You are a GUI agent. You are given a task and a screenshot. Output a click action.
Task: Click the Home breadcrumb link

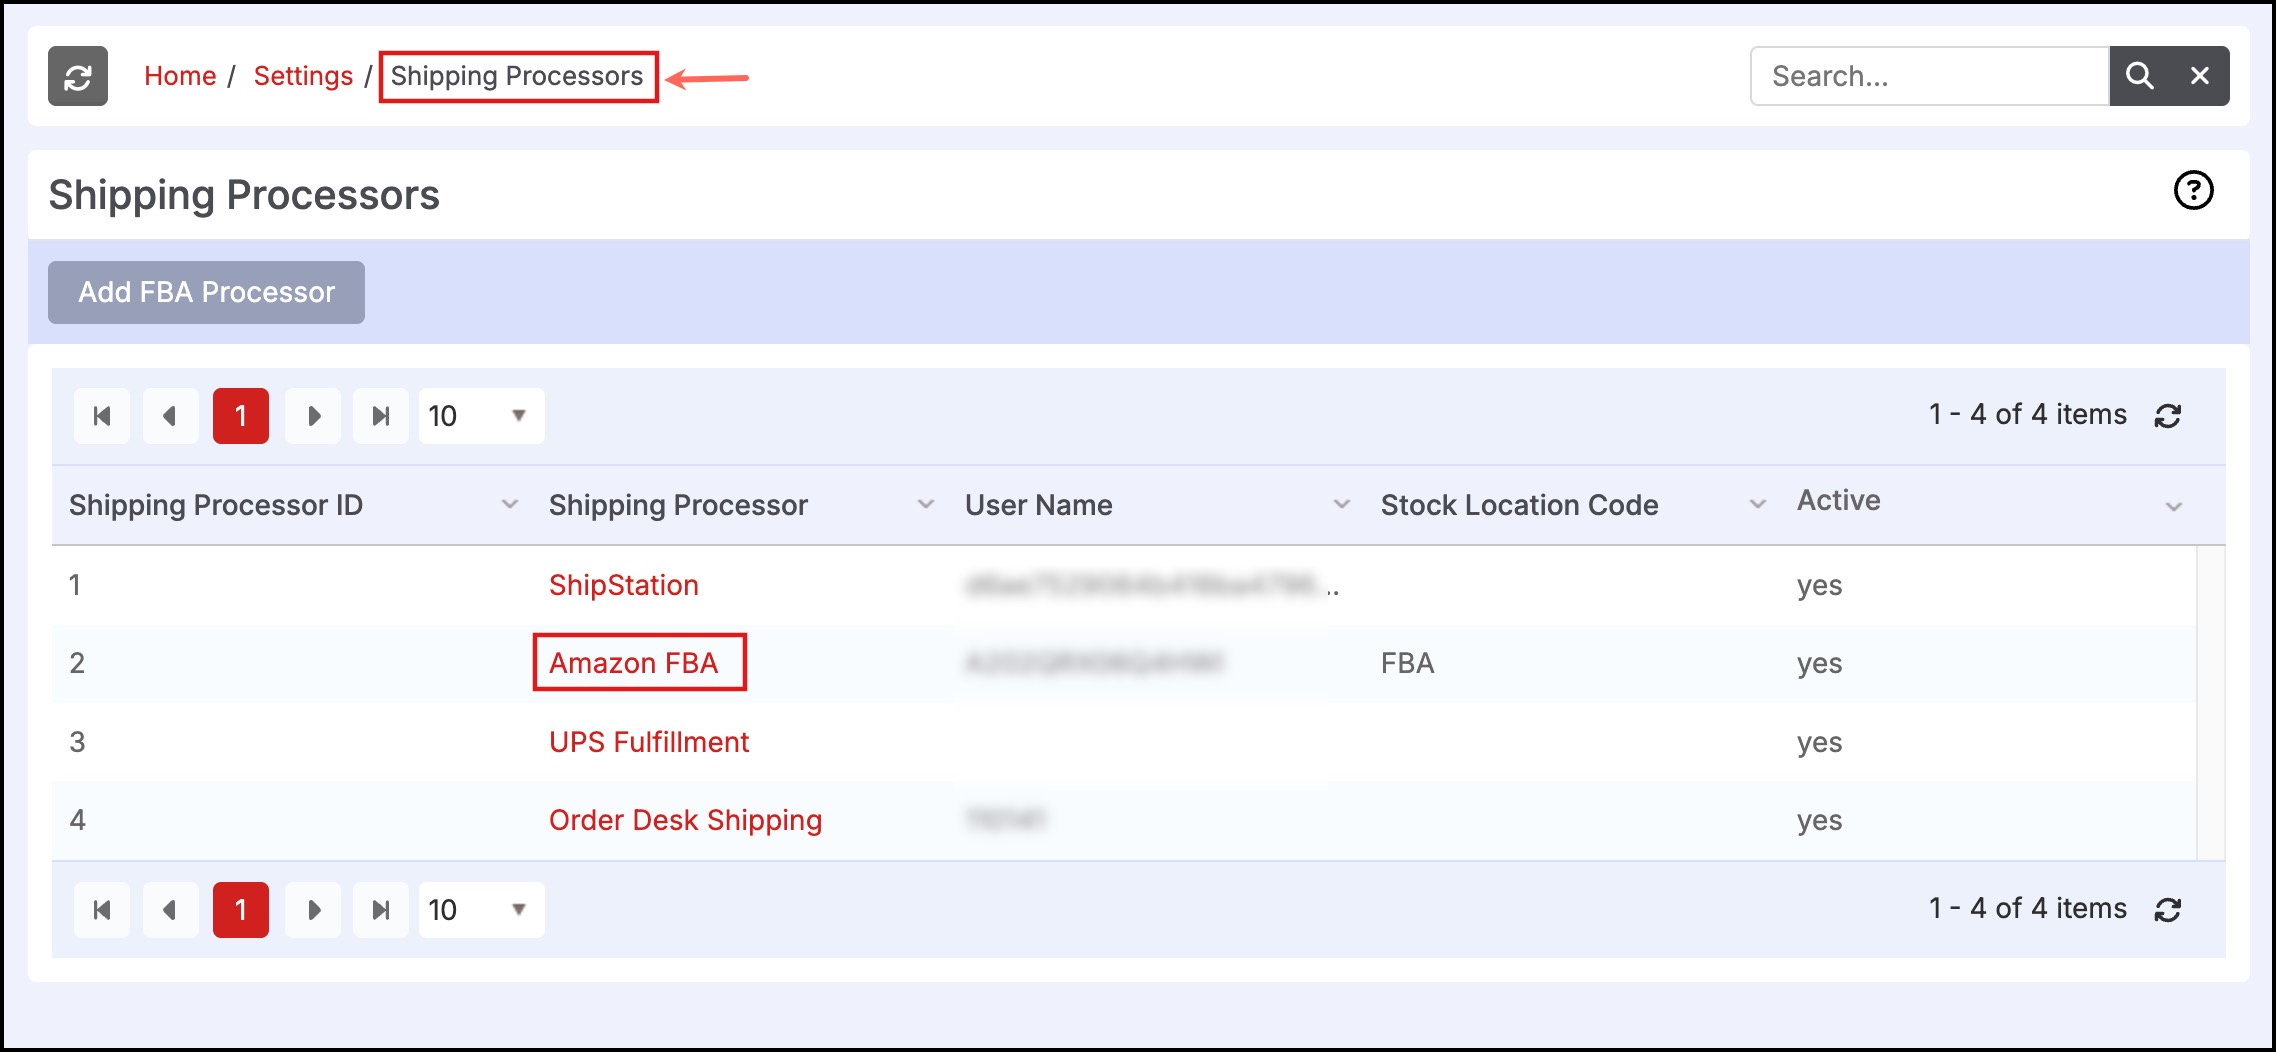(180, 76)
